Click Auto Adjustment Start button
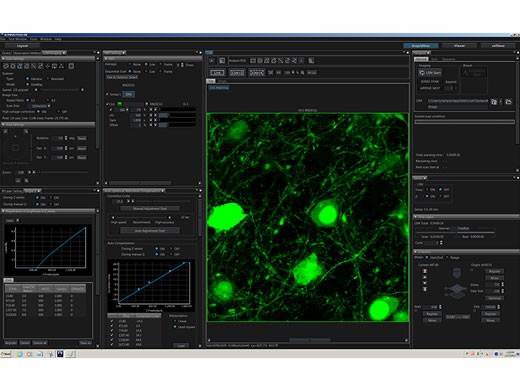Viewport: 520px width, 390px height. (x=150, y=231)
